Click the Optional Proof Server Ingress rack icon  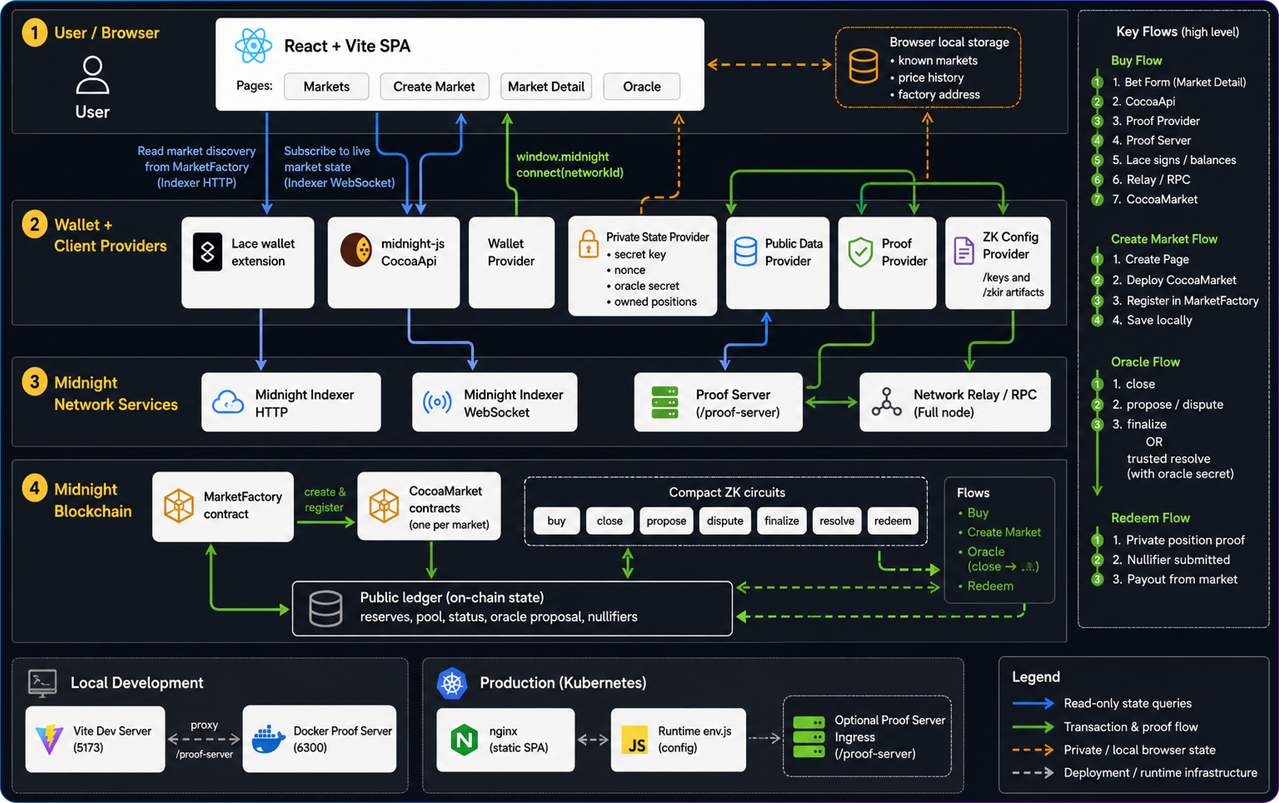point(809,737)
